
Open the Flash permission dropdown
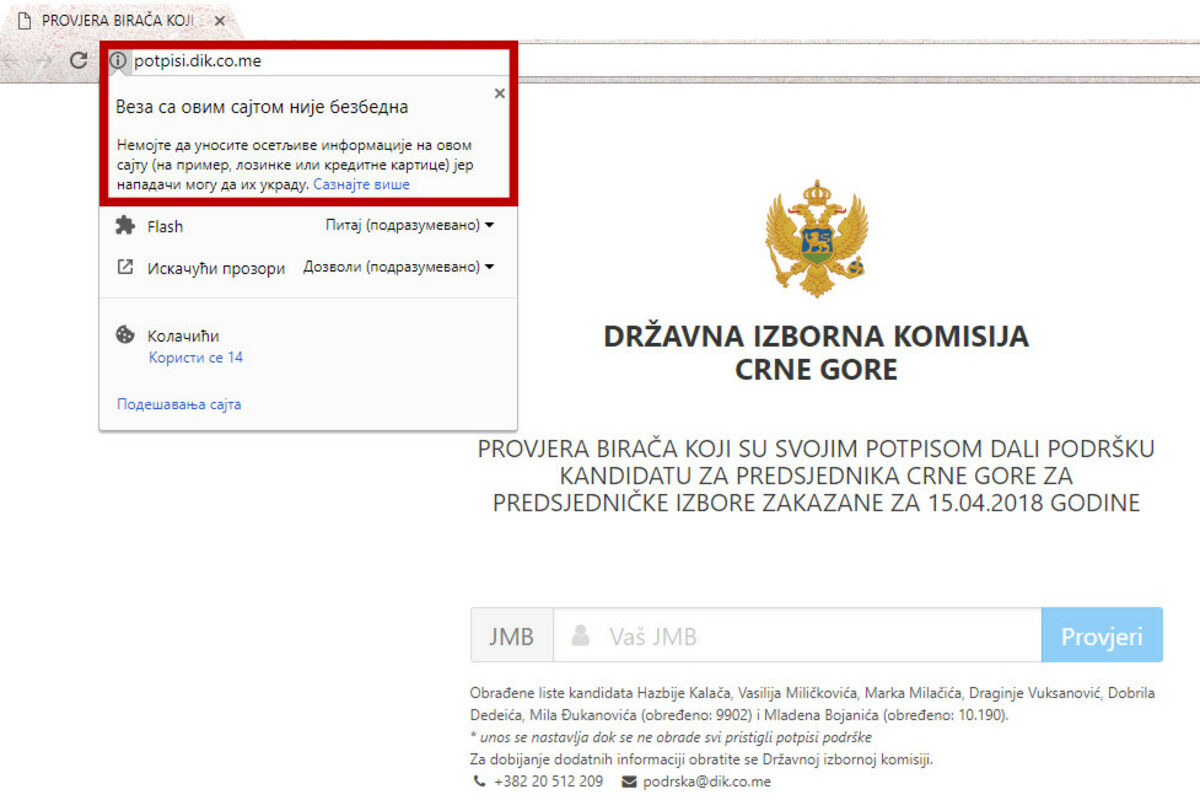pyautogui.click(x=410, y=226)
